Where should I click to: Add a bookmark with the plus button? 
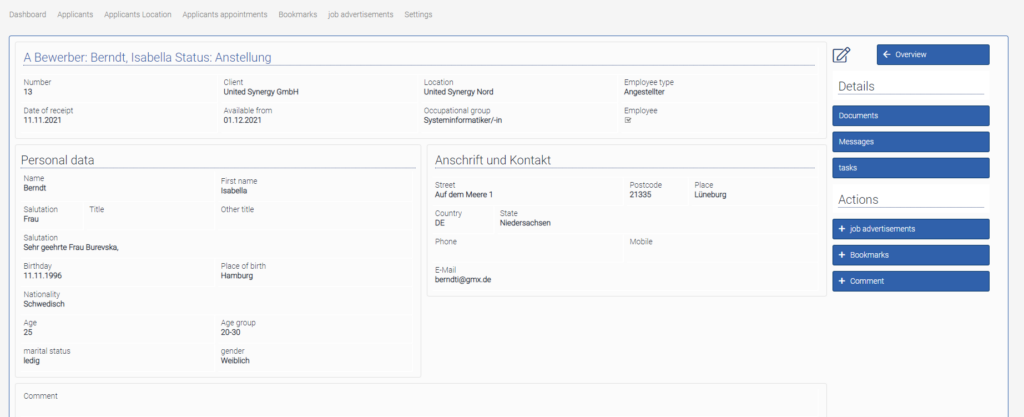click(x=910, y=255)
